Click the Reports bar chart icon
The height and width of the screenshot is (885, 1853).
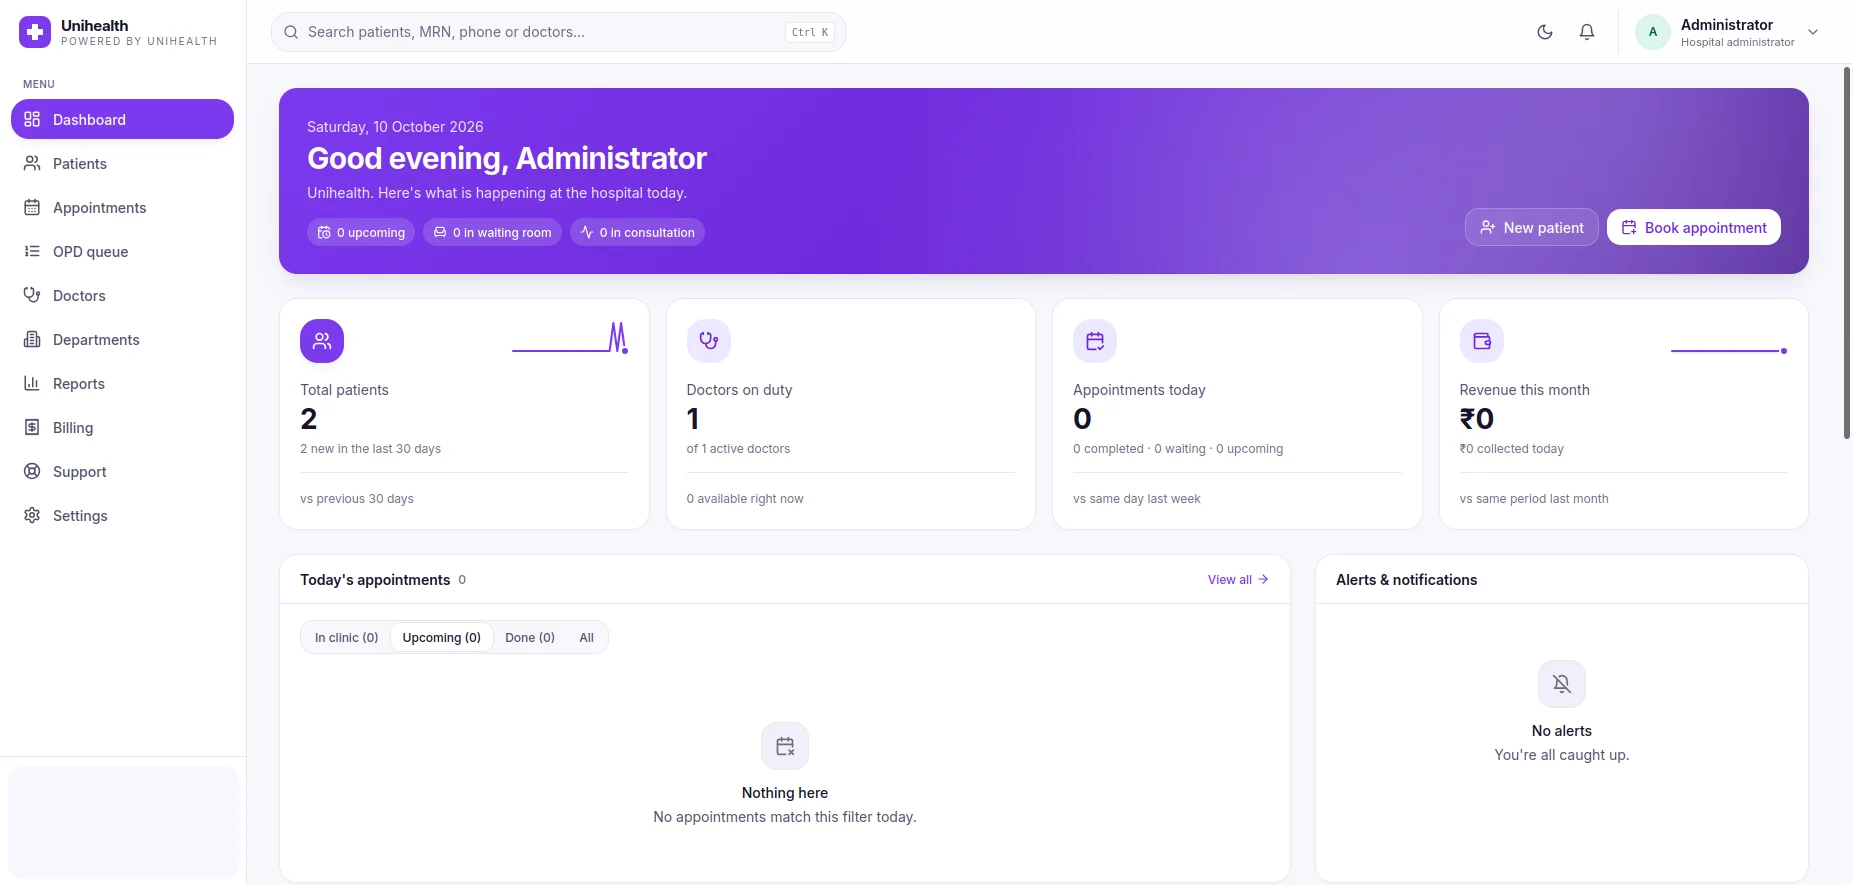pos(32,383)
